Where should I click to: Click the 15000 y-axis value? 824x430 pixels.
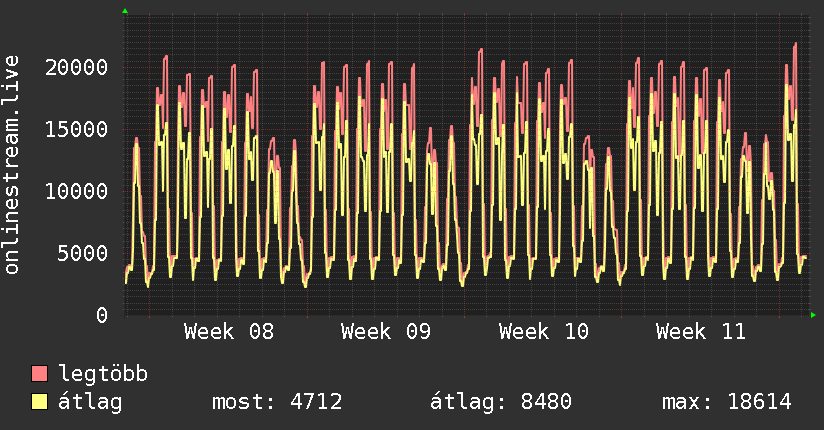coord(76,129)
